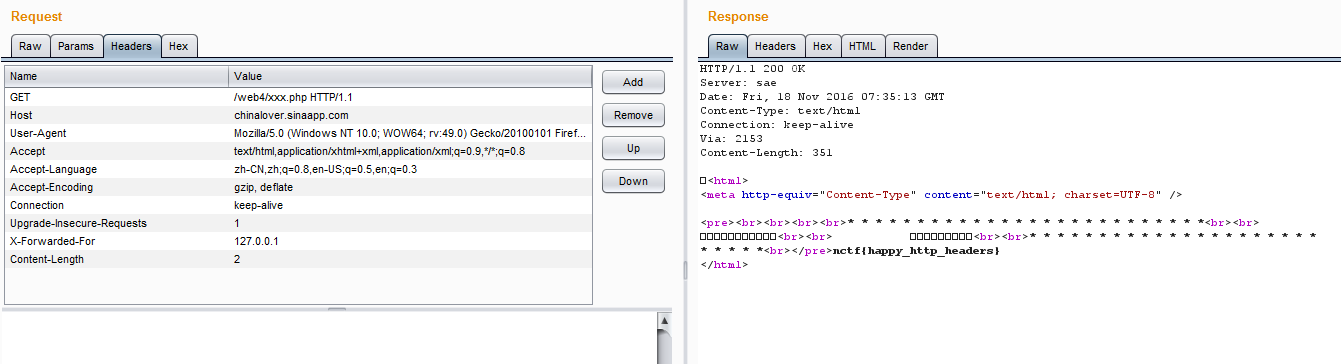Image resolution: width=1341 pixels, height=364 pixels.
Task: Click the HTTP/1.1 200 OK status line
Action: tap(752, 69)
